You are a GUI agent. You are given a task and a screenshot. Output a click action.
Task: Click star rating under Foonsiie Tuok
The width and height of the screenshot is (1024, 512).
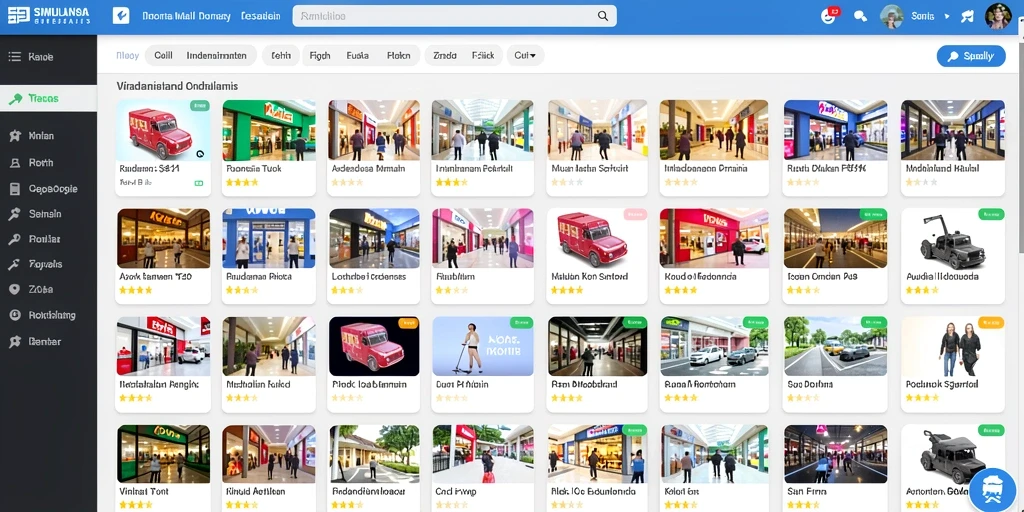pos(242,182)
